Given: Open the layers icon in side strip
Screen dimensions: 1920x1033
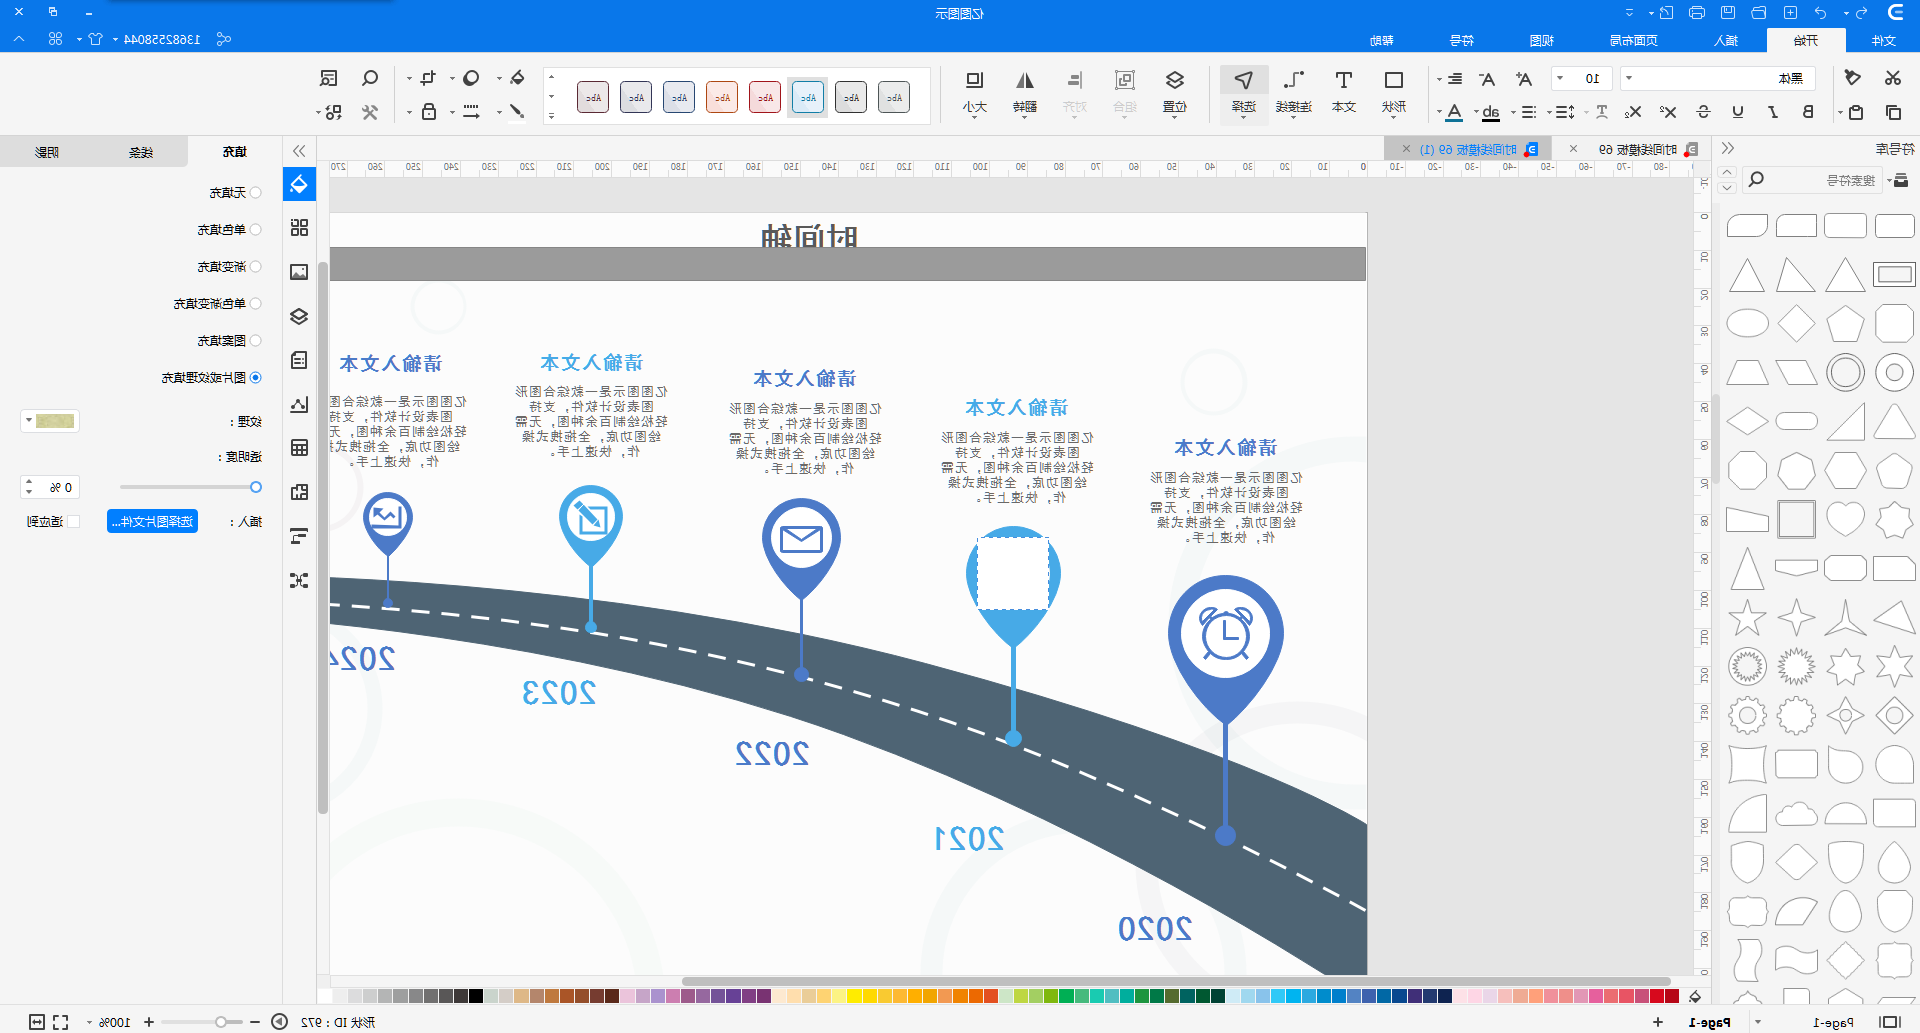Looking at the screenshot, I should [x=299, y=316].
